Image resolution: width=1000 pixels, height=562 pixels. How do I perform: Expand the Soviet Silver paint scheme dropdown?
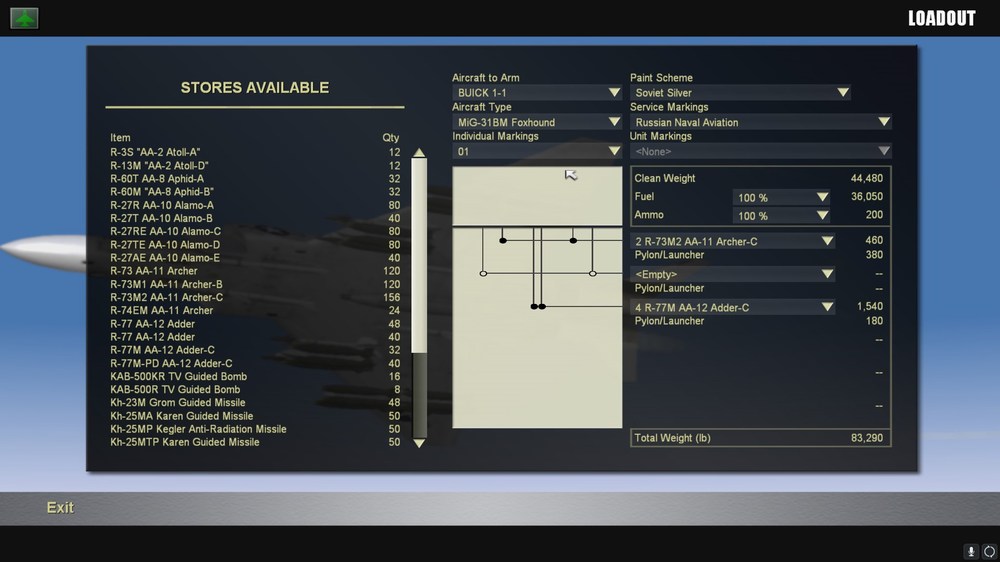pyautogui.click(x=740, y=92)
